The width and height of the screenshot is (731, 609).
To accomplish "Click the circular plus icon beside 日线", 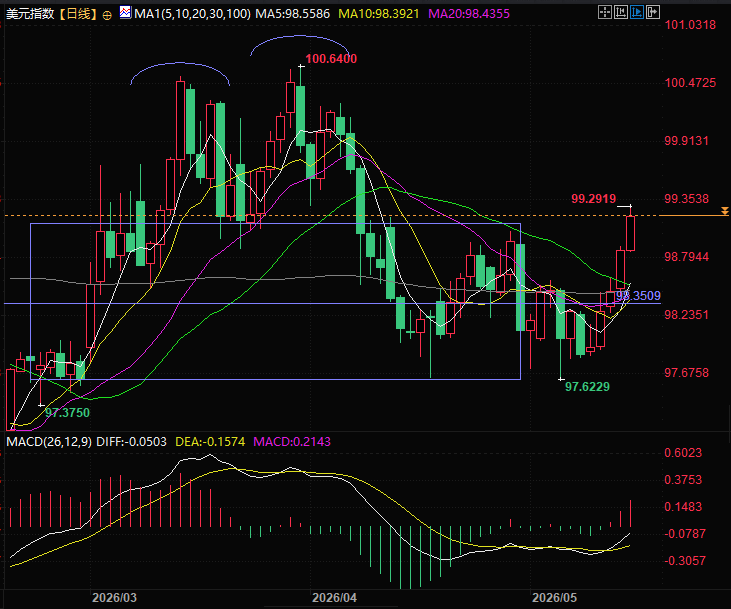I will click(107, 15).
